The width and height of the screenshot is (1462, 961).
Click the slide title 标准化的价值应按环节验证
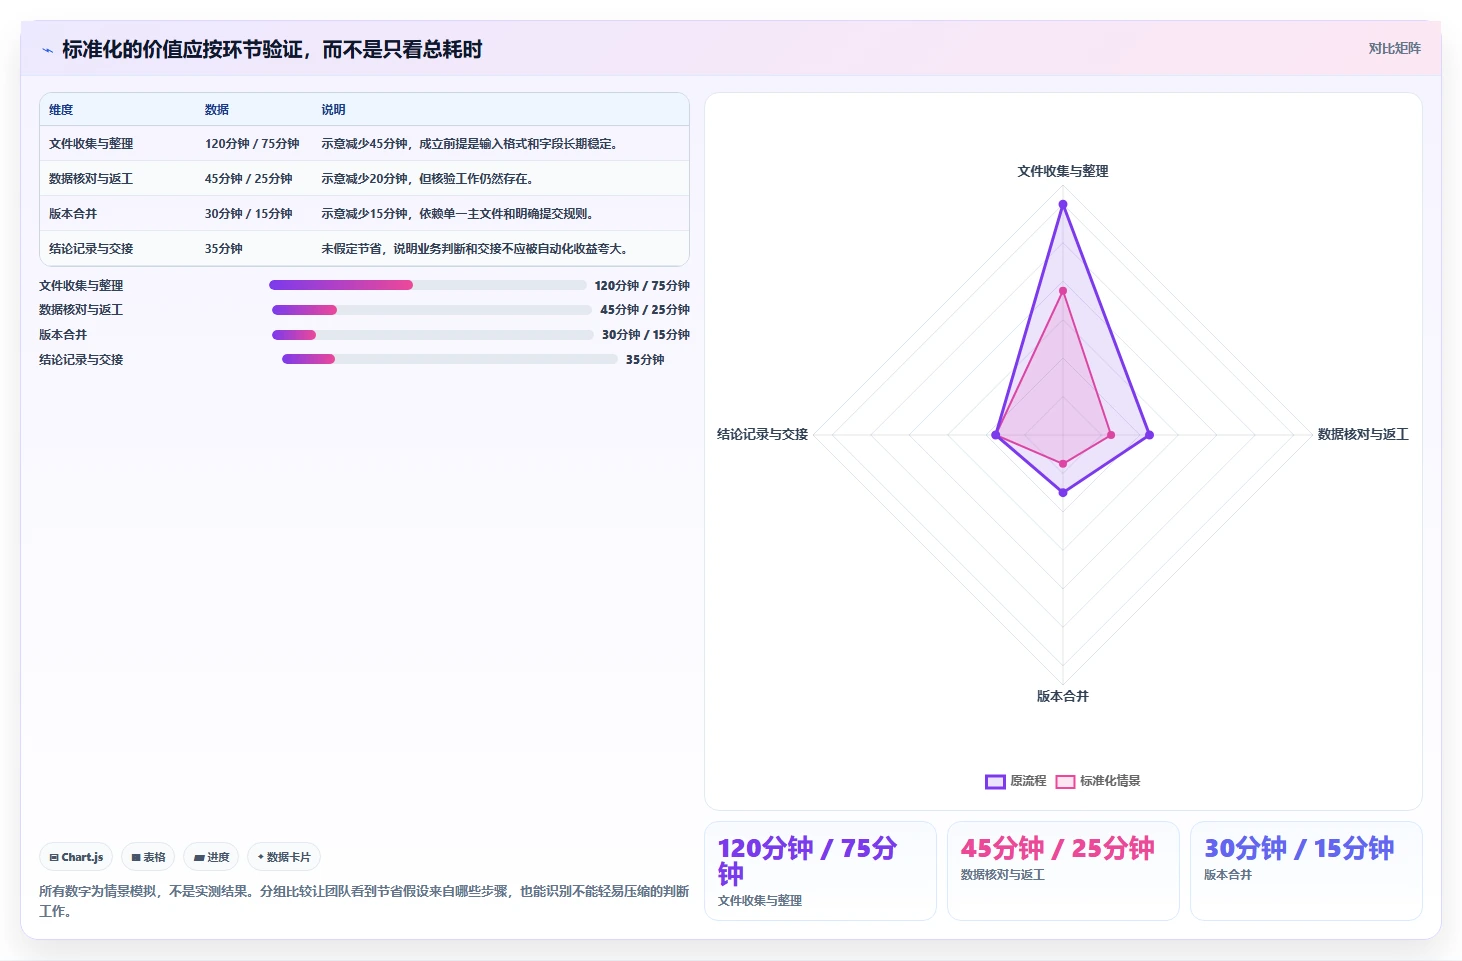pyautogui.click(x=272, y=50)
